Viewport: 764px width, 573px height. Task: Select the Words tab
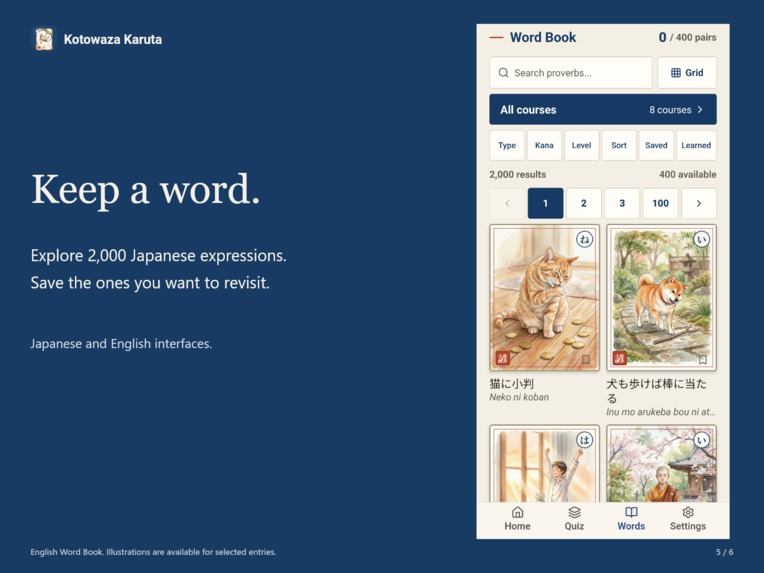tap(631, 519)
